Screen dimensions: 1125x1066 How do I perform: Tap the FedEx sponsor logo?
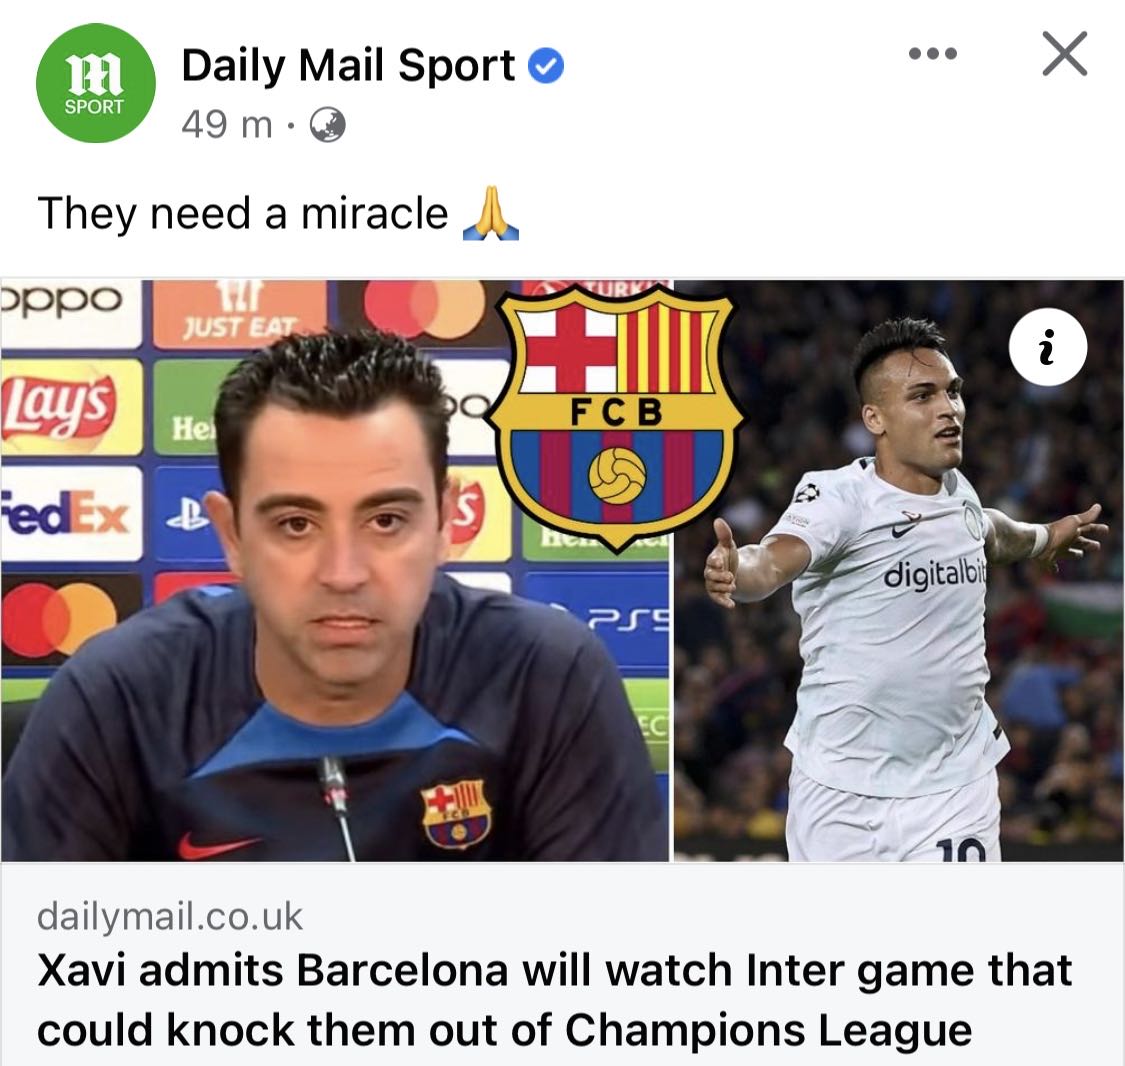click(66, 512)
